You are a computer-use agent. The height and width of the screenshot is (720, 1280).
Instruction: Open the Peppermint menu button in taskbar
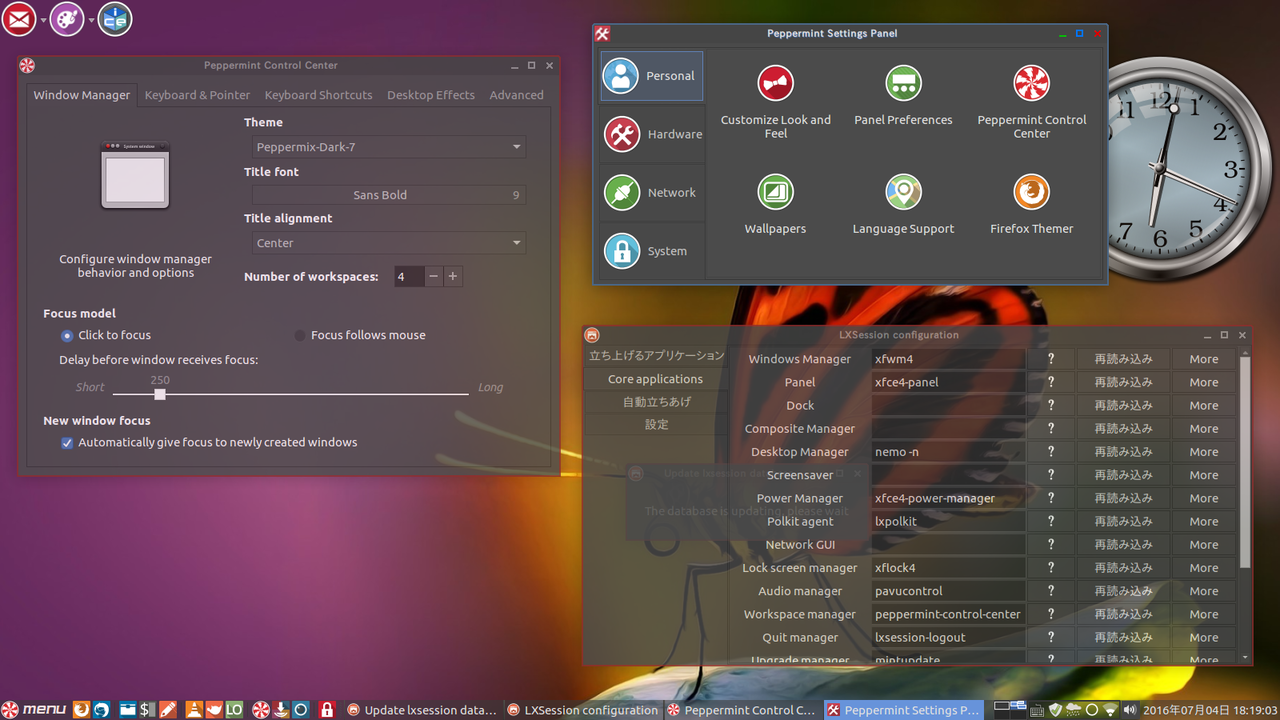pos(34,710)
